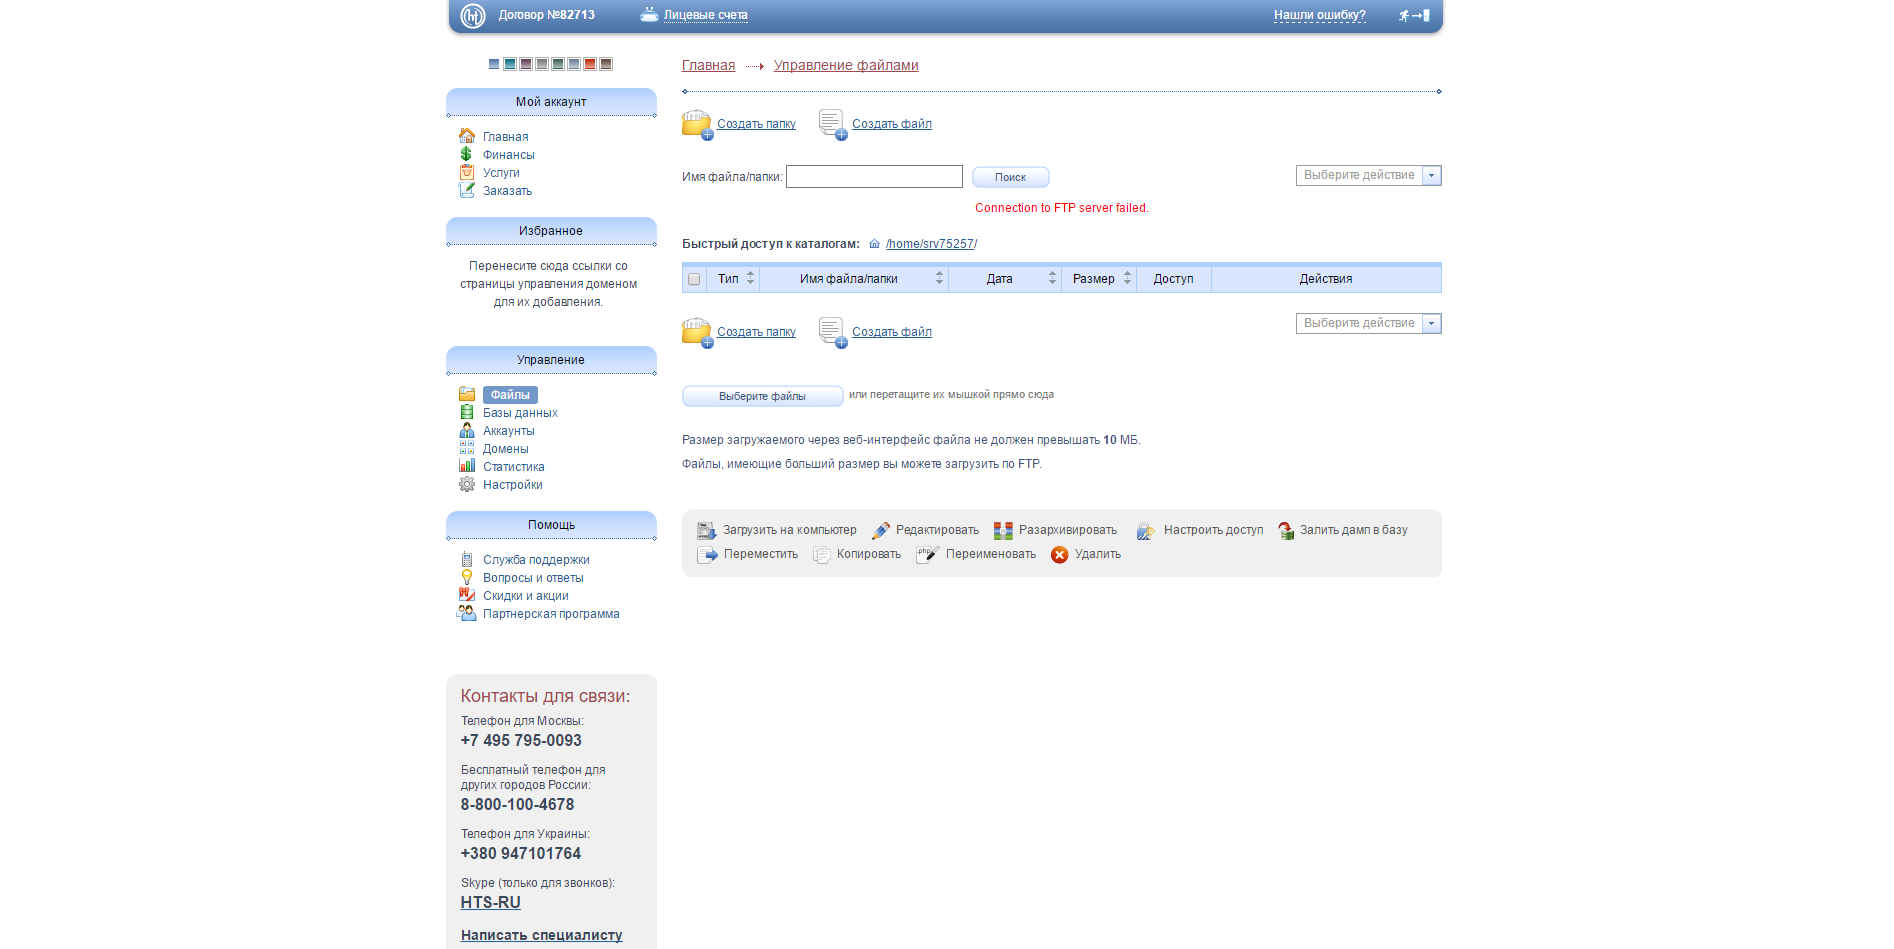
Task: Choose the teal color theme swatch
Action: pyautogui.click(x=510, y=64)
